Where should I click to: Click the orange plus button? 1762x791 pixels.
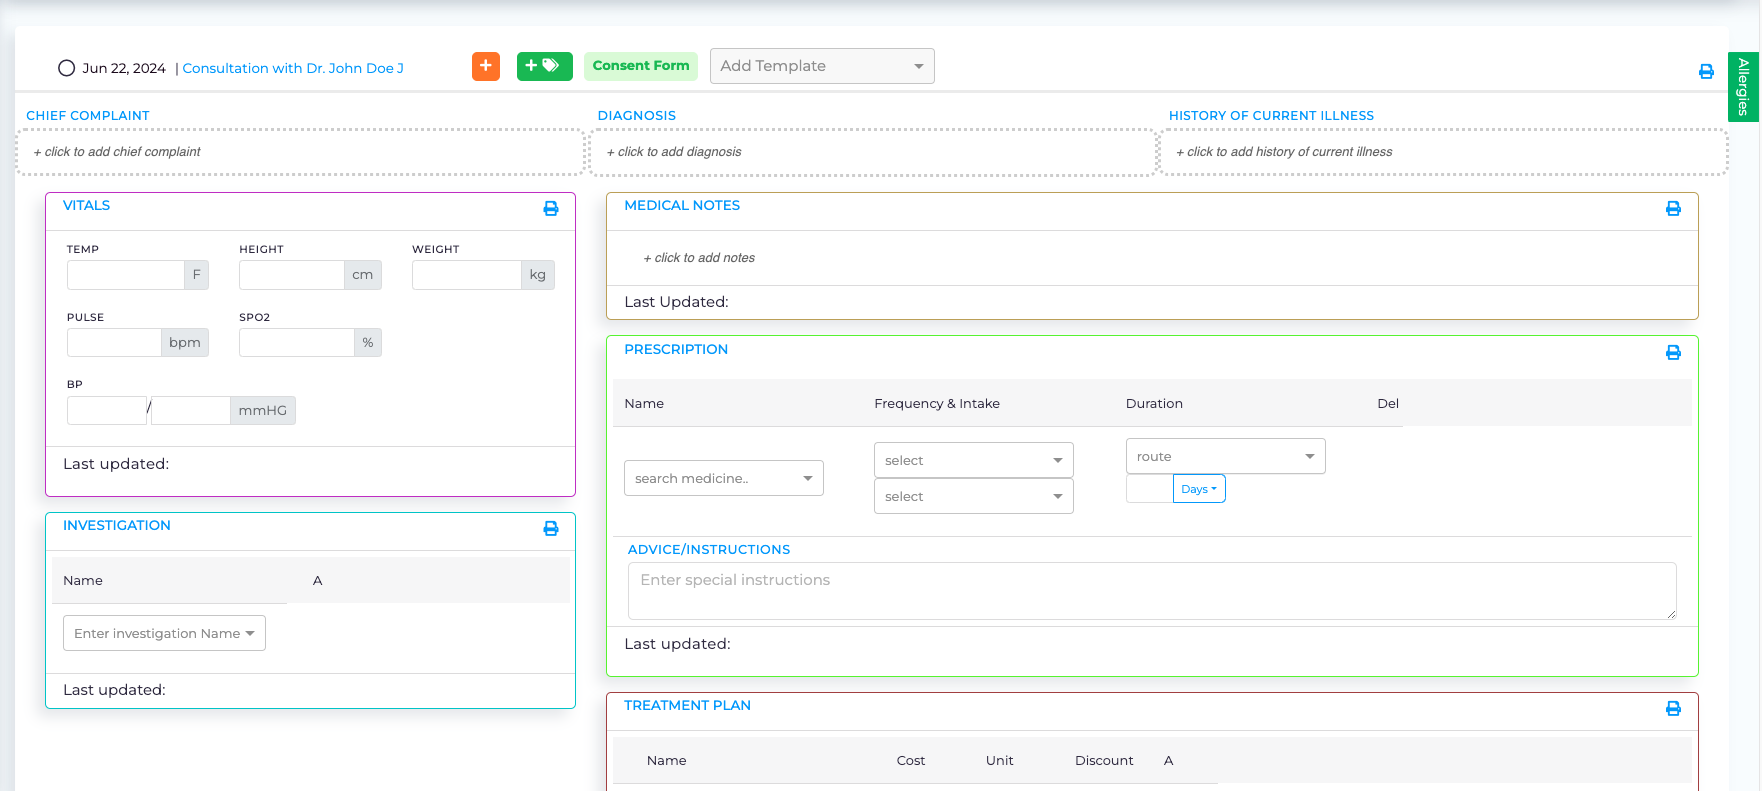pyautogui.click(x=485, y=66)
